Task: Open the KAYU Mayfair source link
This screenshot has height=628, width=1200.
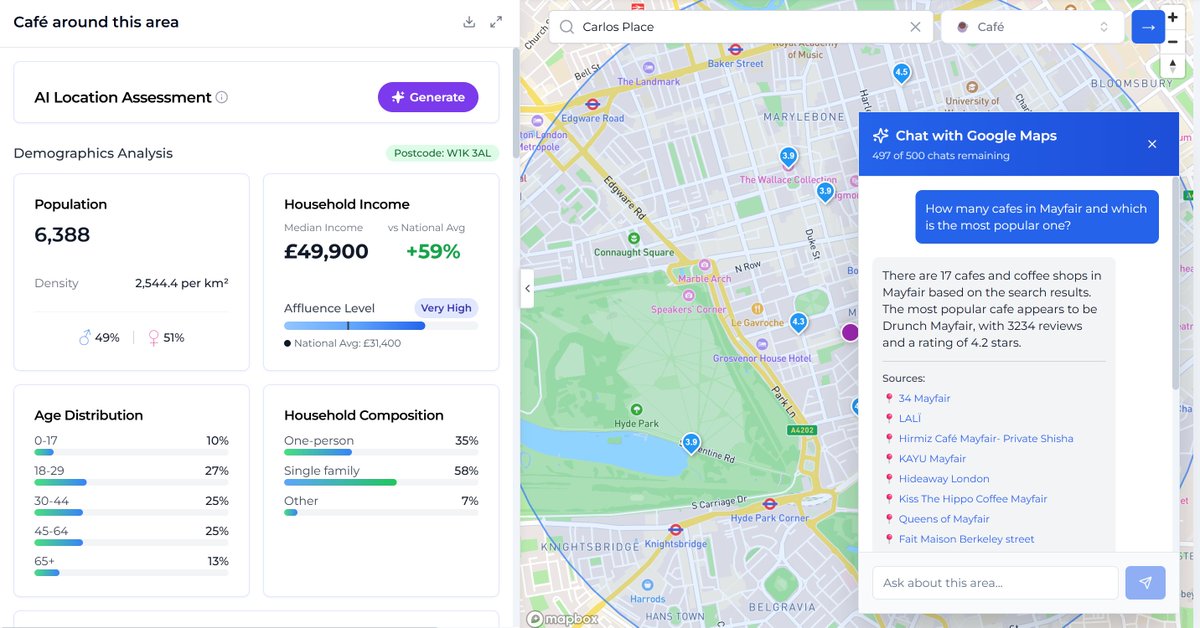Action: pyautogui.click(x=932, y=458)
